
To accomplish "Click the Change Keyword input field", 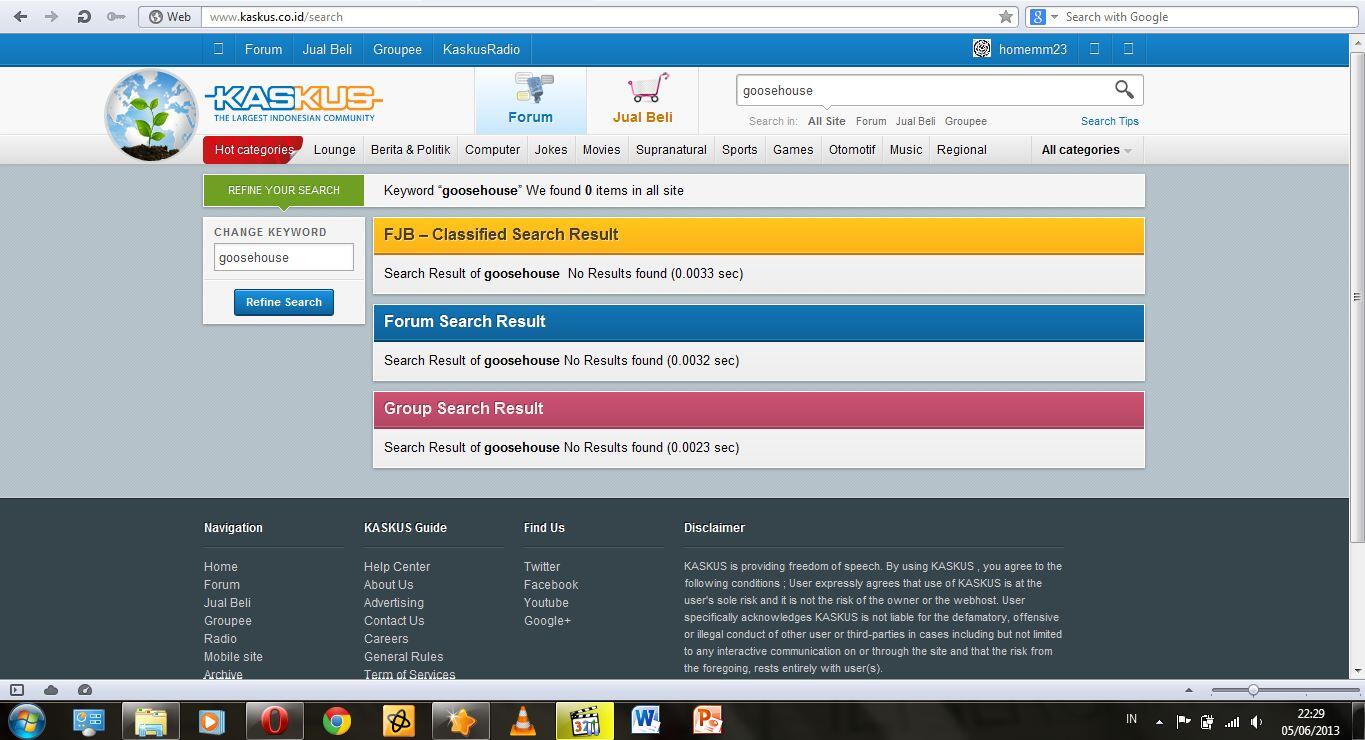I will 283,257.
